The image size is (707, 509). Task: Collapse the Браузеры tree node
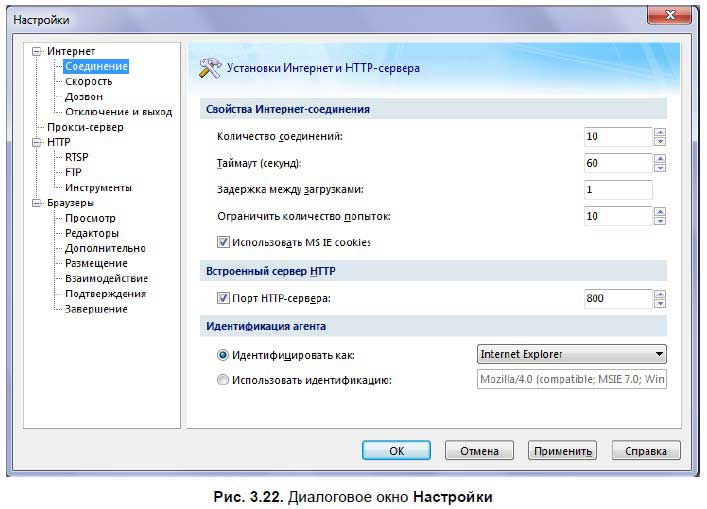pos(37,203)
